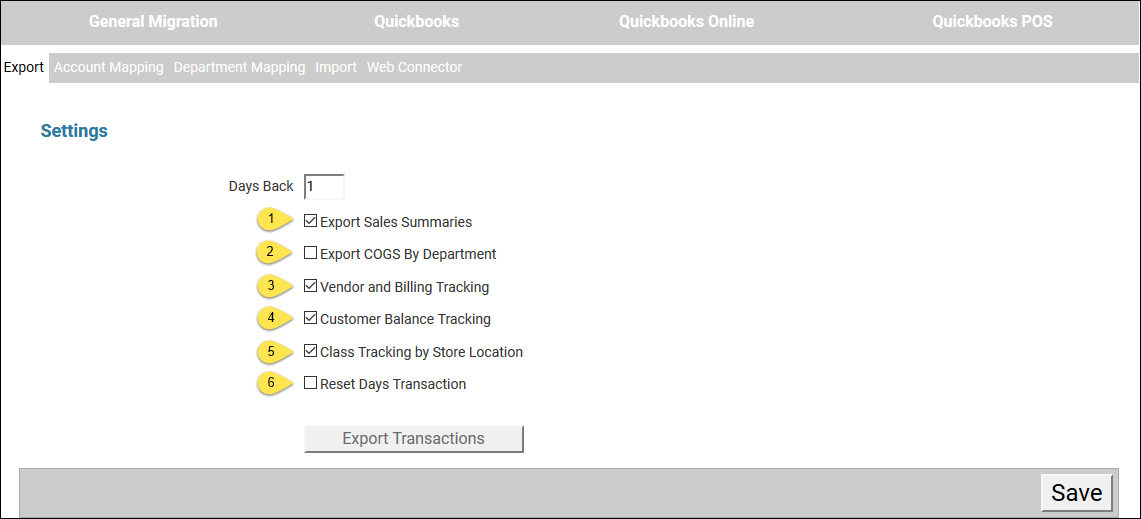Click the Days Back input field

click(x=324, y=186)
